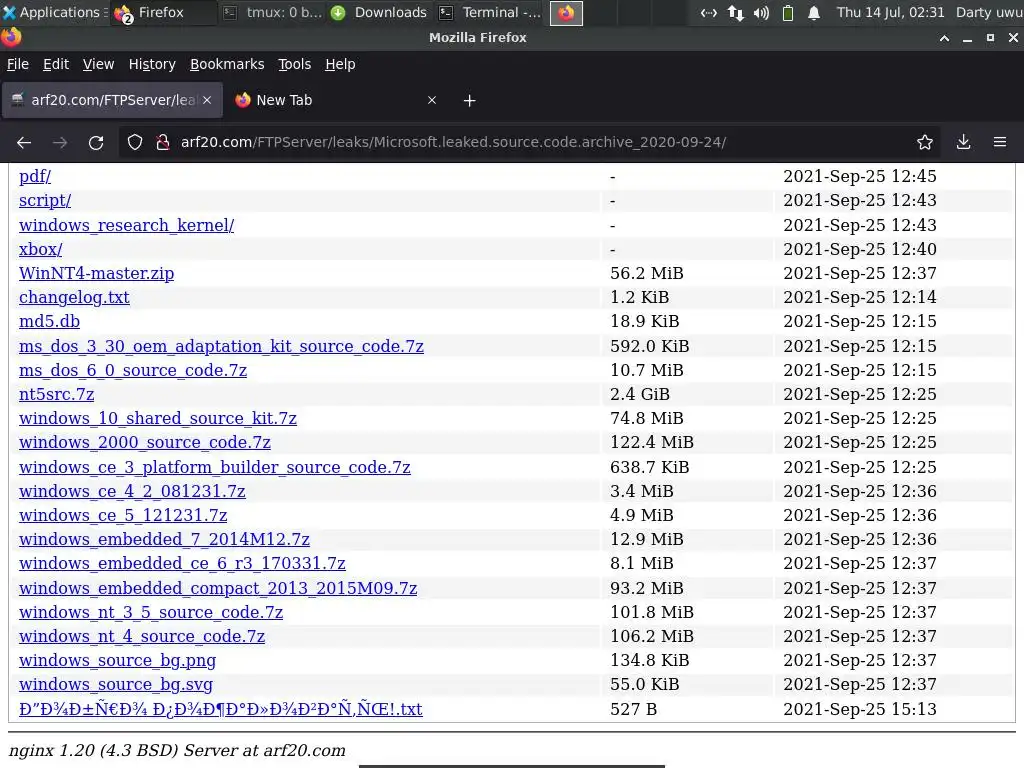The height and width of the screenshot is (768, 1024).
Task: Switch to Terminal taskbar window
Action: tap(490, 12)
